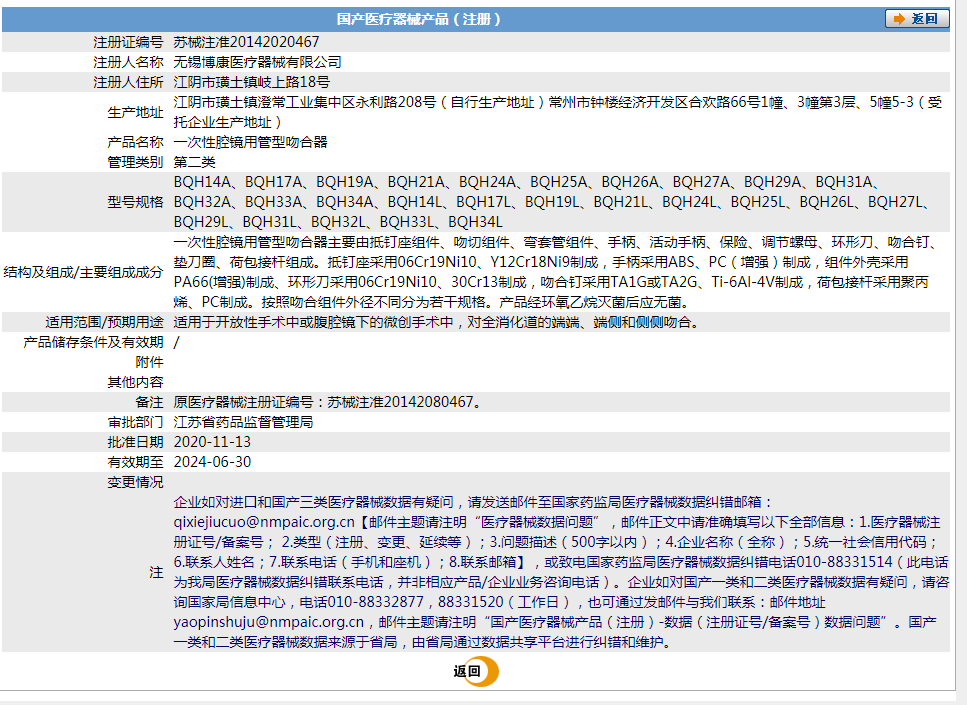967x705 pixels.
Task: Click the address 江阴市璜土镇岐上路18号
Action: [252, 82]
